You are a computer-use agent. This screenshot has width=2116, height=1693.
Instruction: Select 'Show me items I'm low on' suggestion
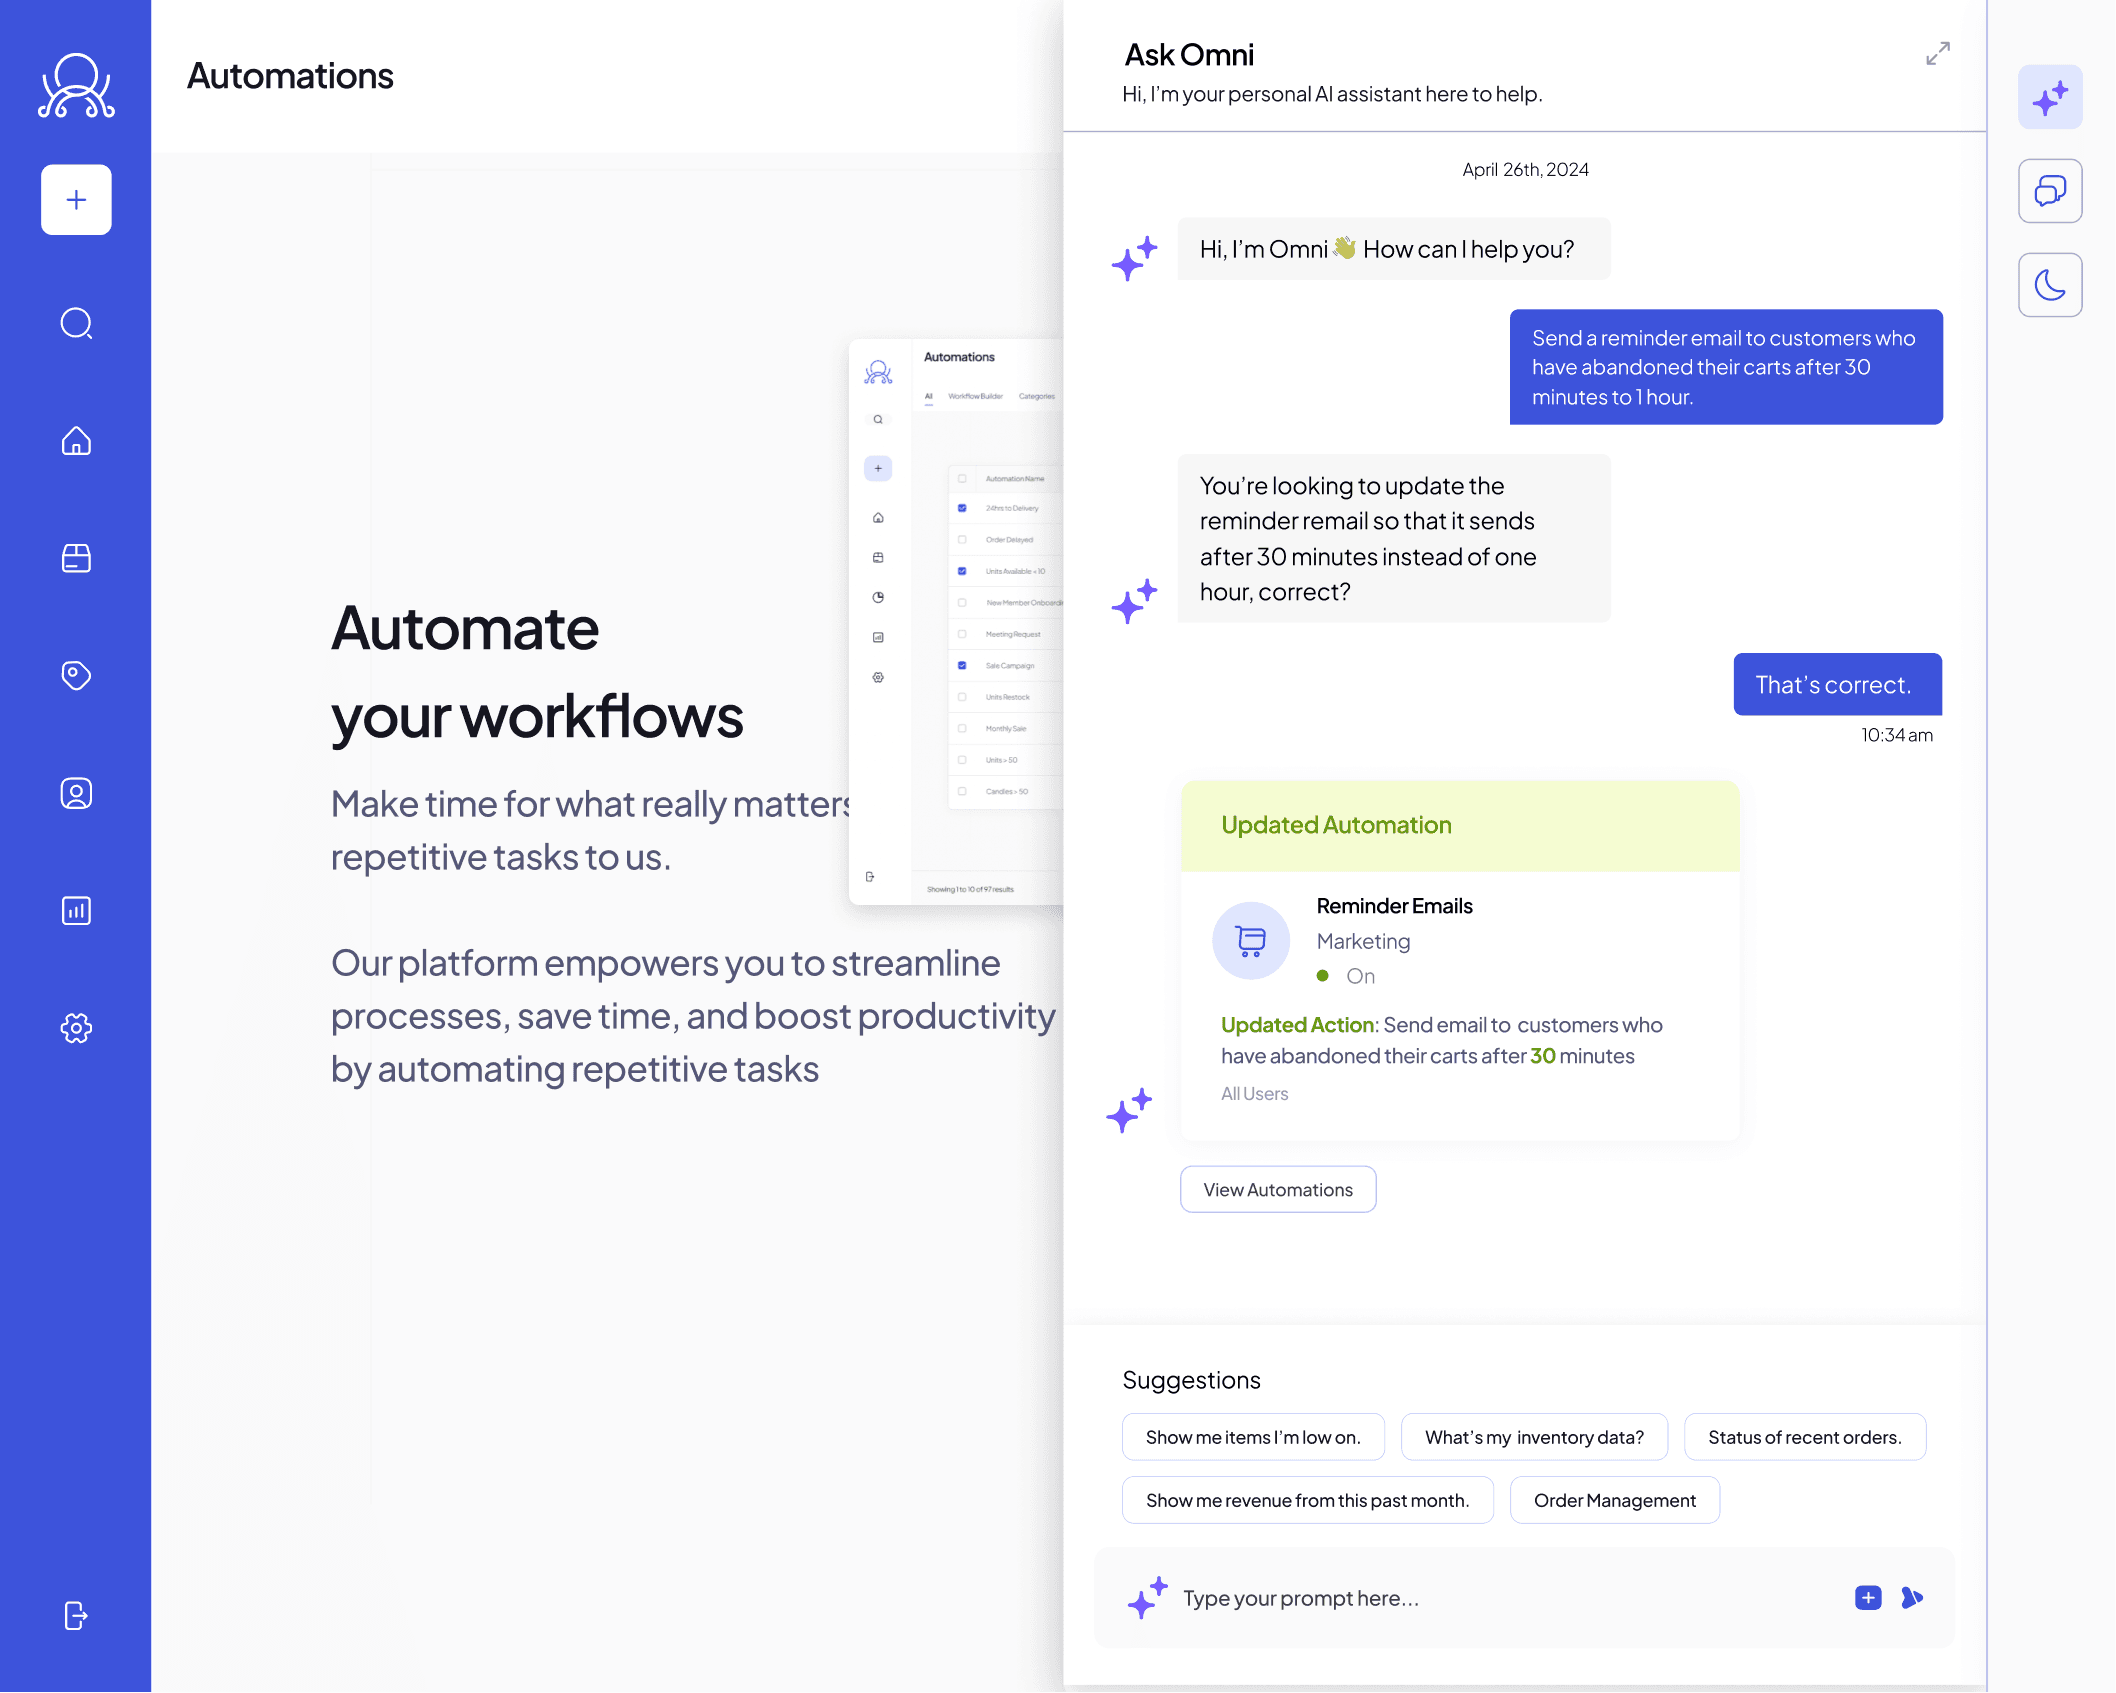(1252, 1437)
